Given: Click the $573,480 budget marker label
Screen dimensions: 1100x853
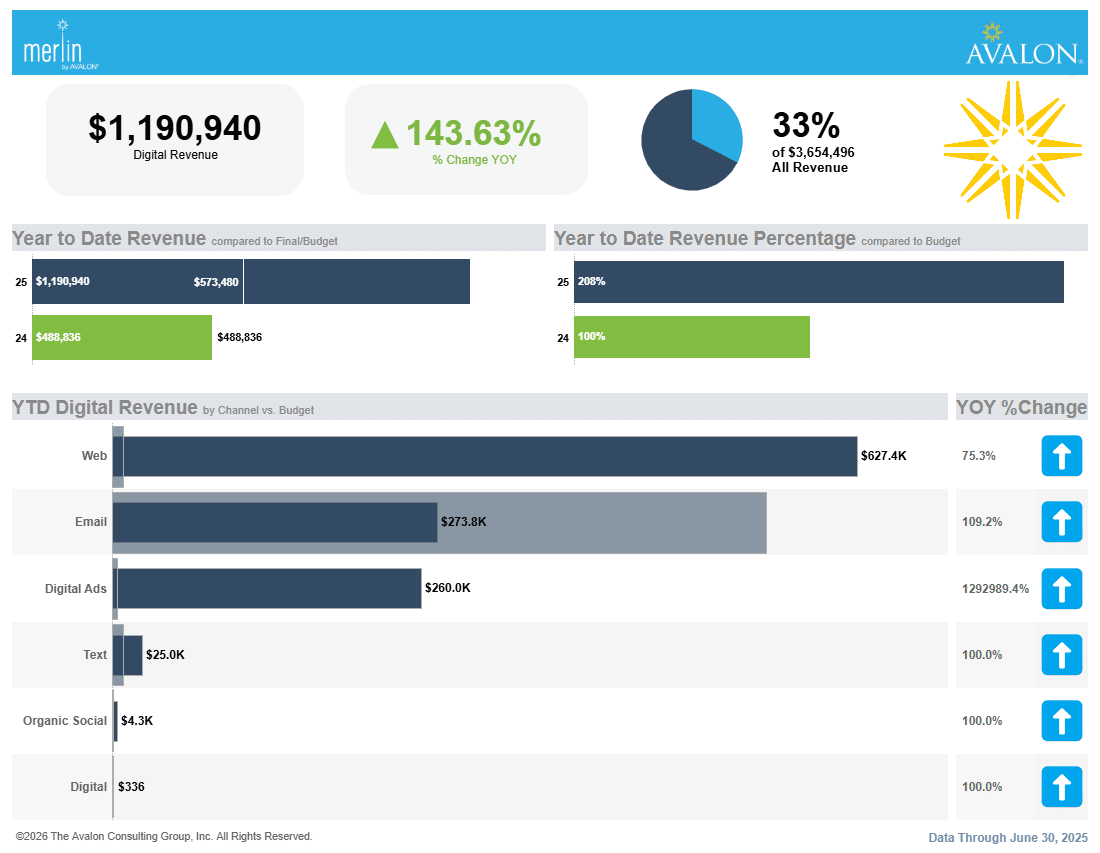Looking at the screenshot, I should point(216,282).
